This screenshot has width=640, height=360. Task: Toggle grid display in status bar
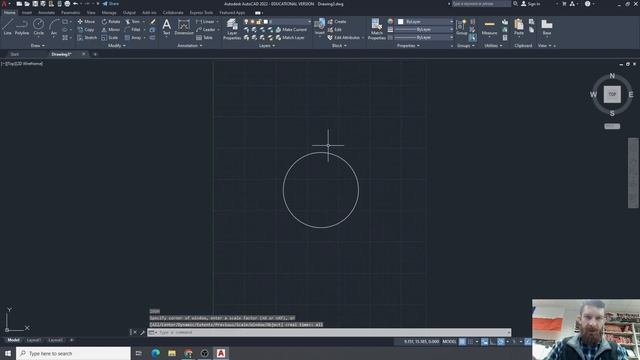click(462, 342)
